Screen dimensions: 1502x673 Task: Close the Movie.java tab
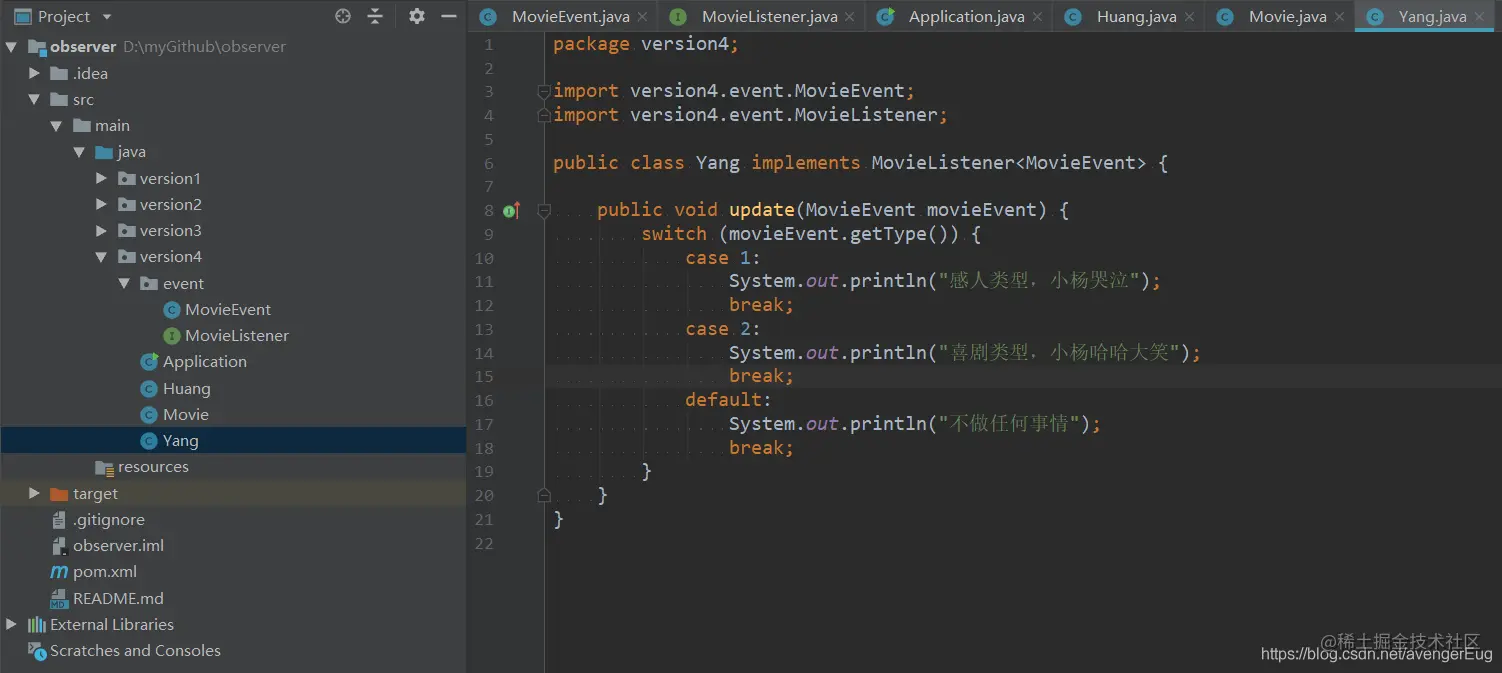click(1339, 17)
